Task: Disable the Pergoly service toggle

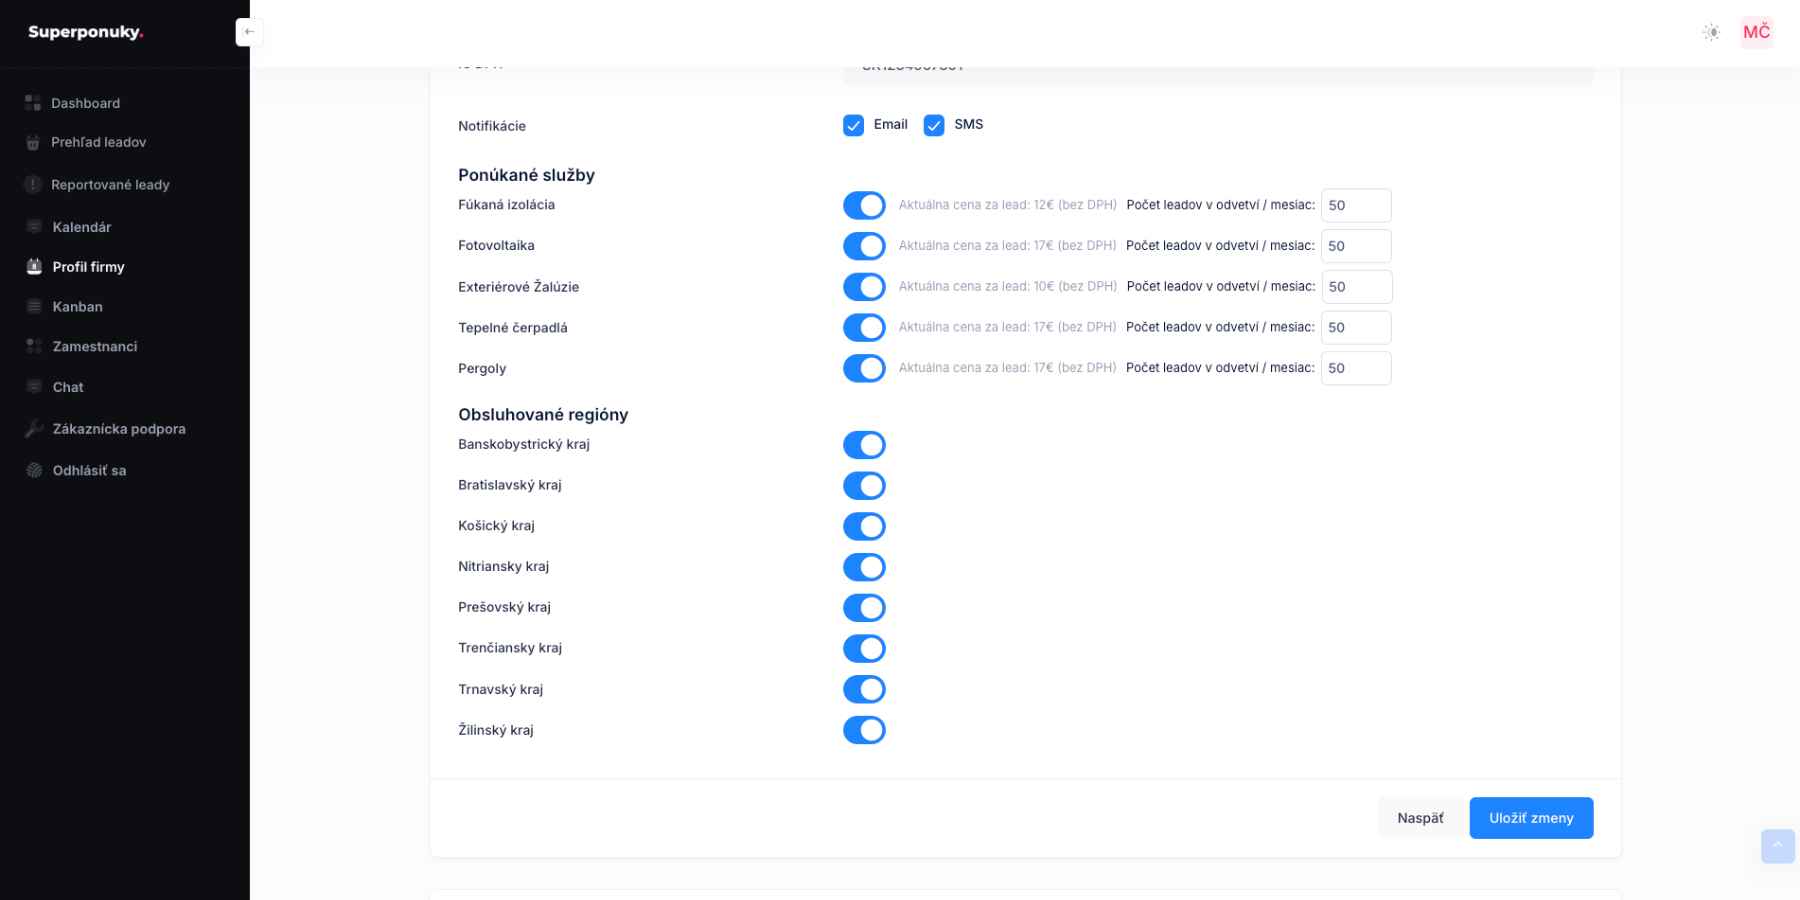Action: pyautogui.click(x=864, y=368)
